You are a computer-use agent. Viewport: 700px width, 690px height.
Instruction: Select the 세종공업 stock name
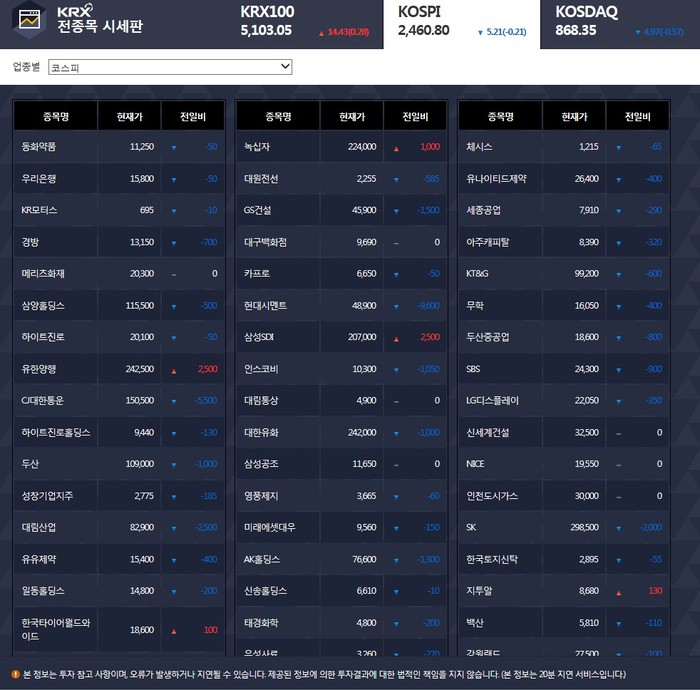[x=483, y=210]
